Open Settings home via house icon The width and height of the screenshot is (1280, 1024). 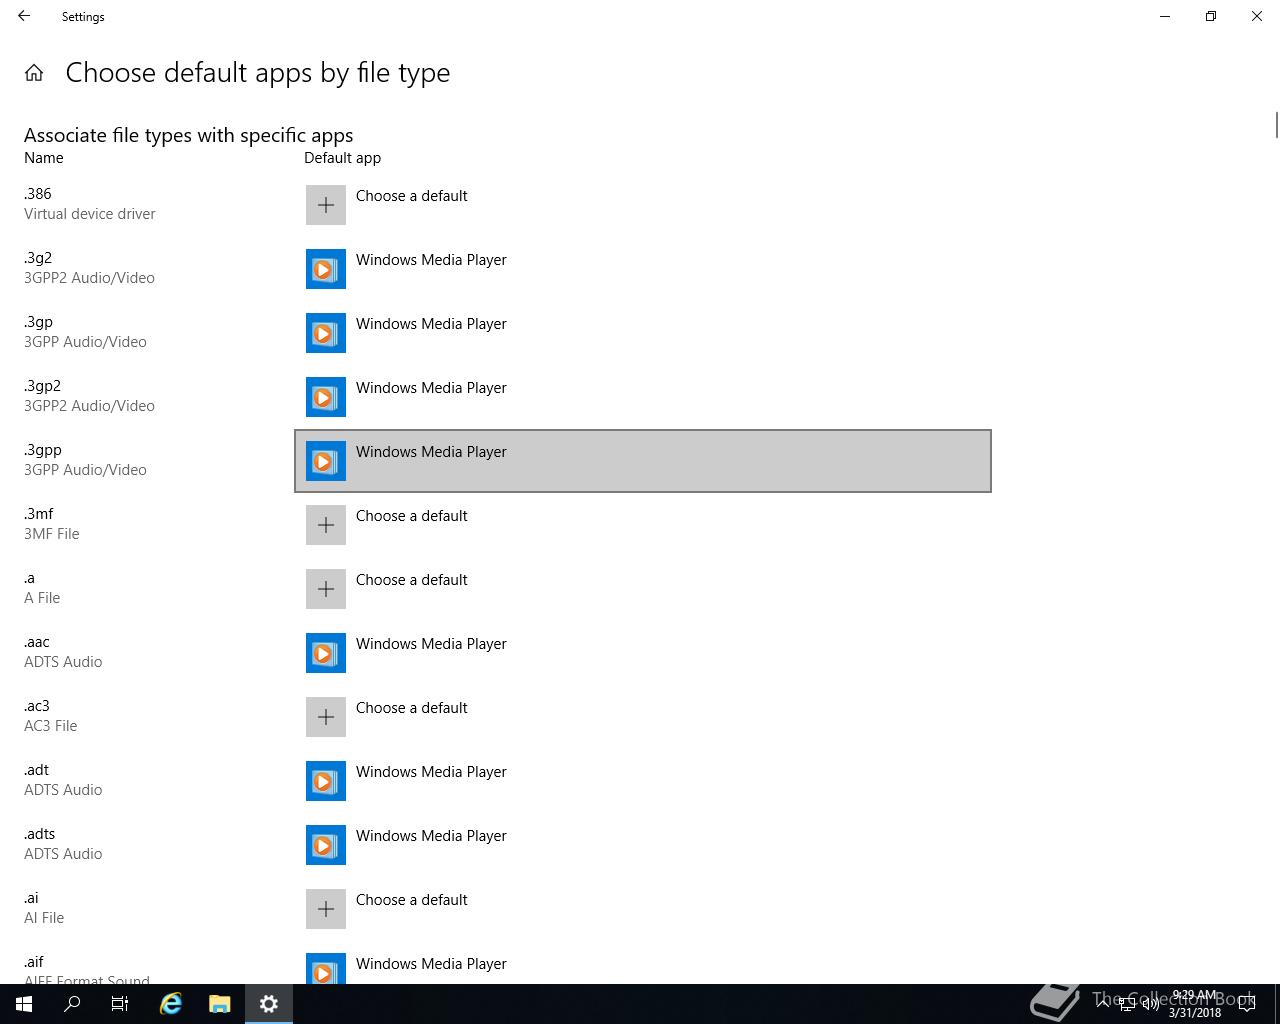click(x=34, y=73)
